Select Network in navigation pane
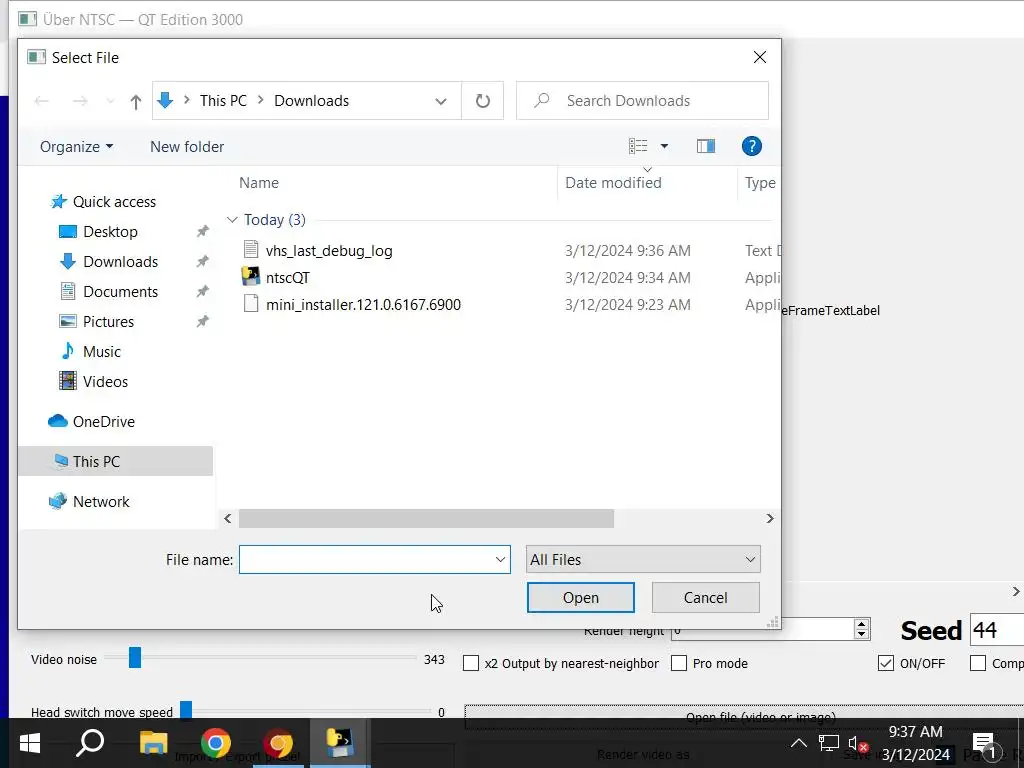 coord(101,502)
